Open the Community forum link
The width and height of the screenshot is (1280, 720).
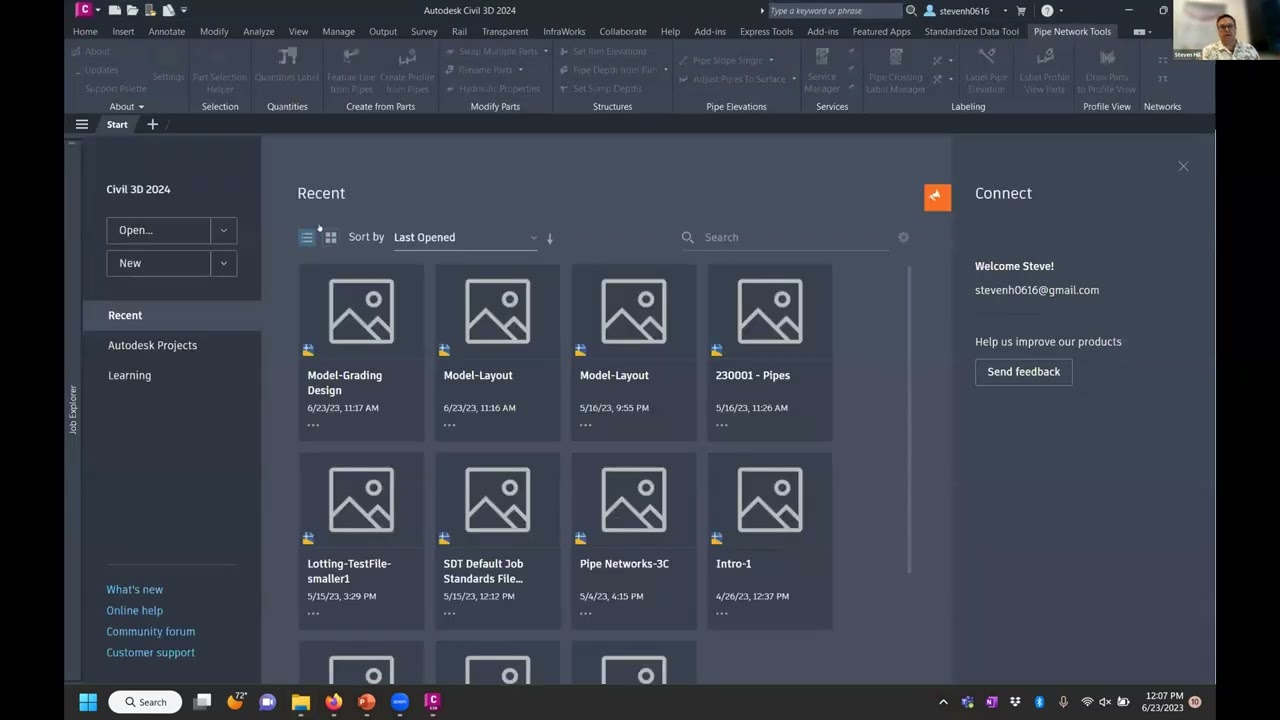coord(151,631)
